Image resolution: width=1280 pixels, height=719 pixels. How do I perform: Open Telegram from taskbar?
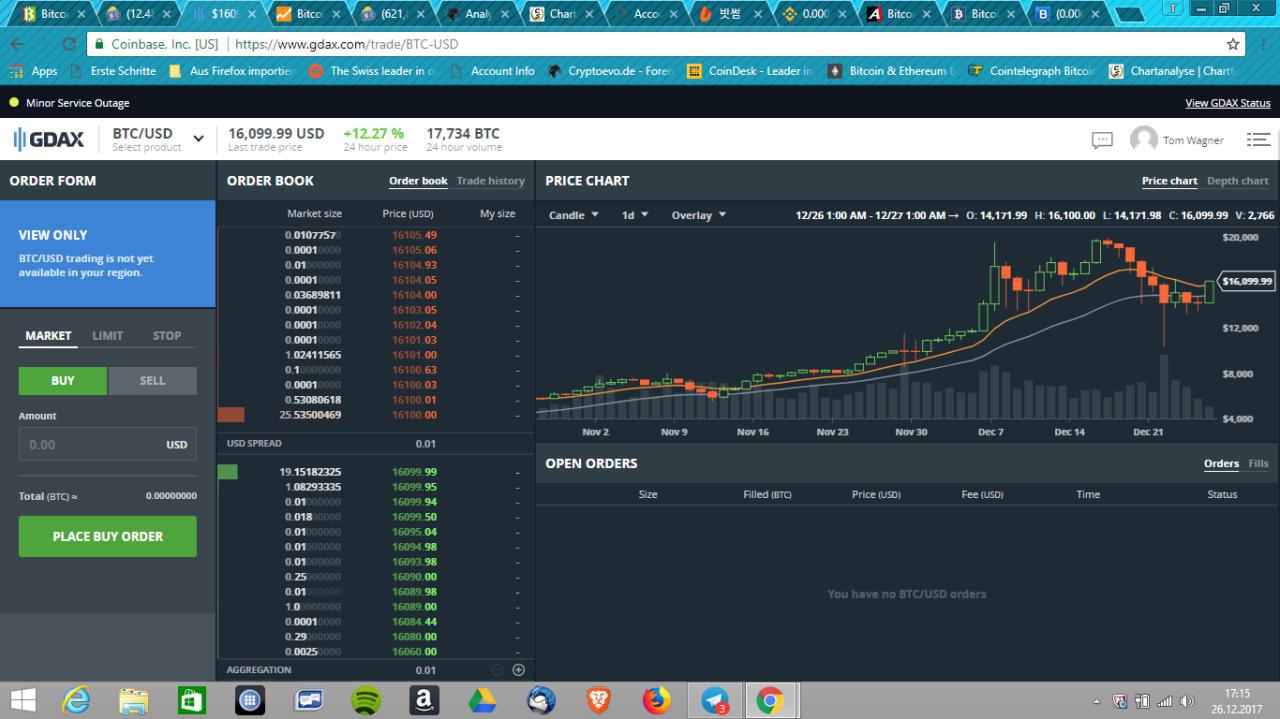click(714, 701)
